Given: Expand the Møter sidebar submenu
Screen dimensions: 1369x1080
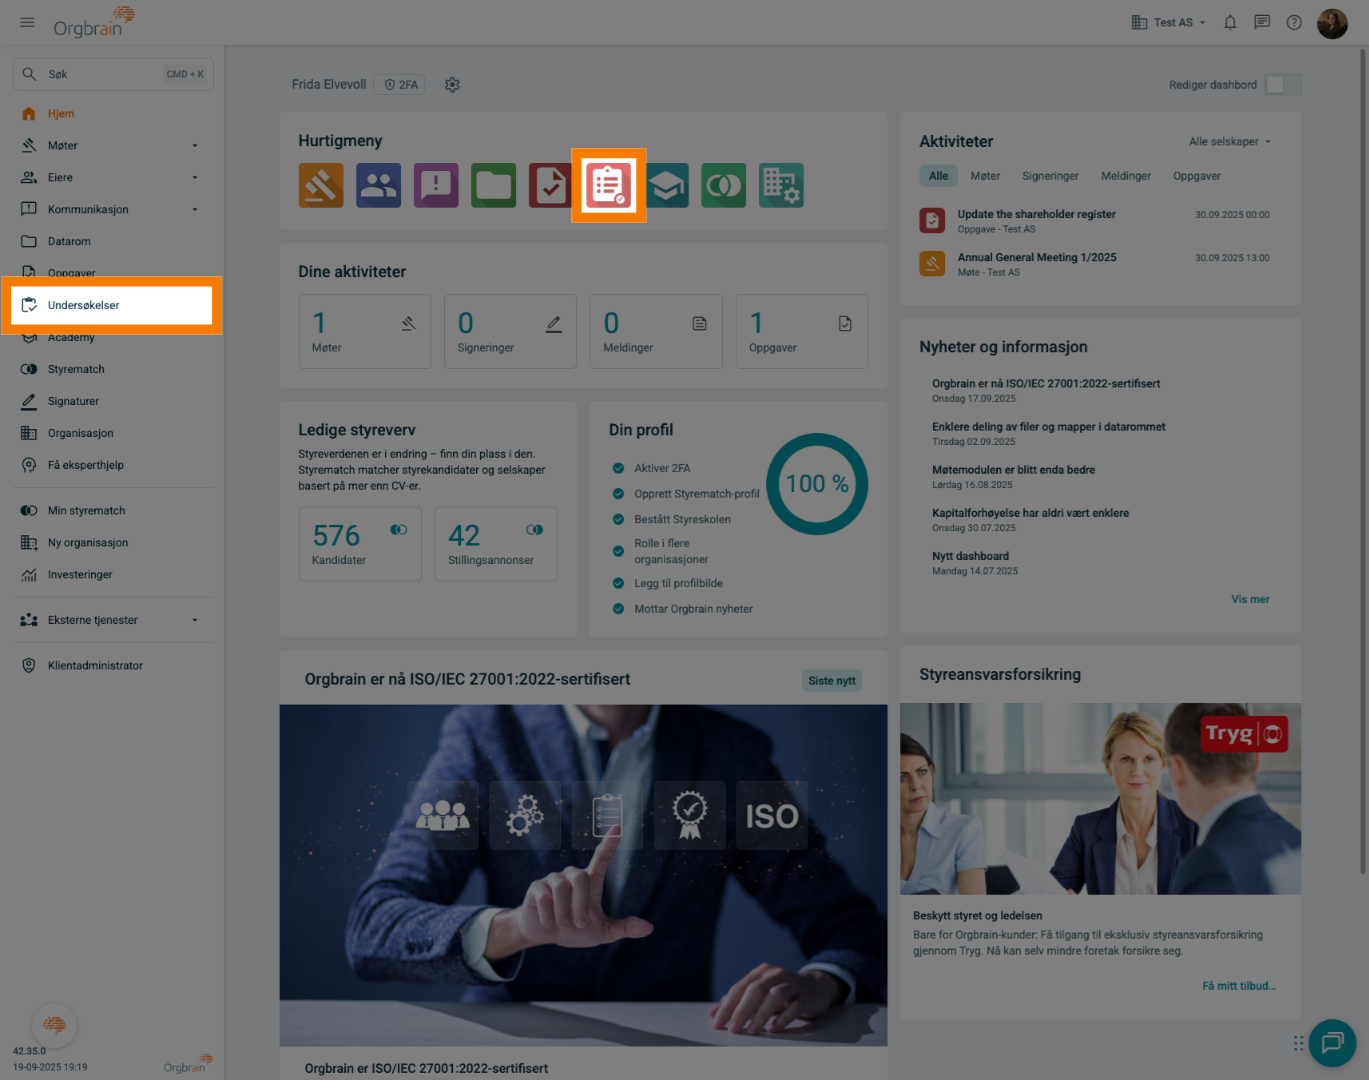Looking at the screenshot, I should click(195, 146).
